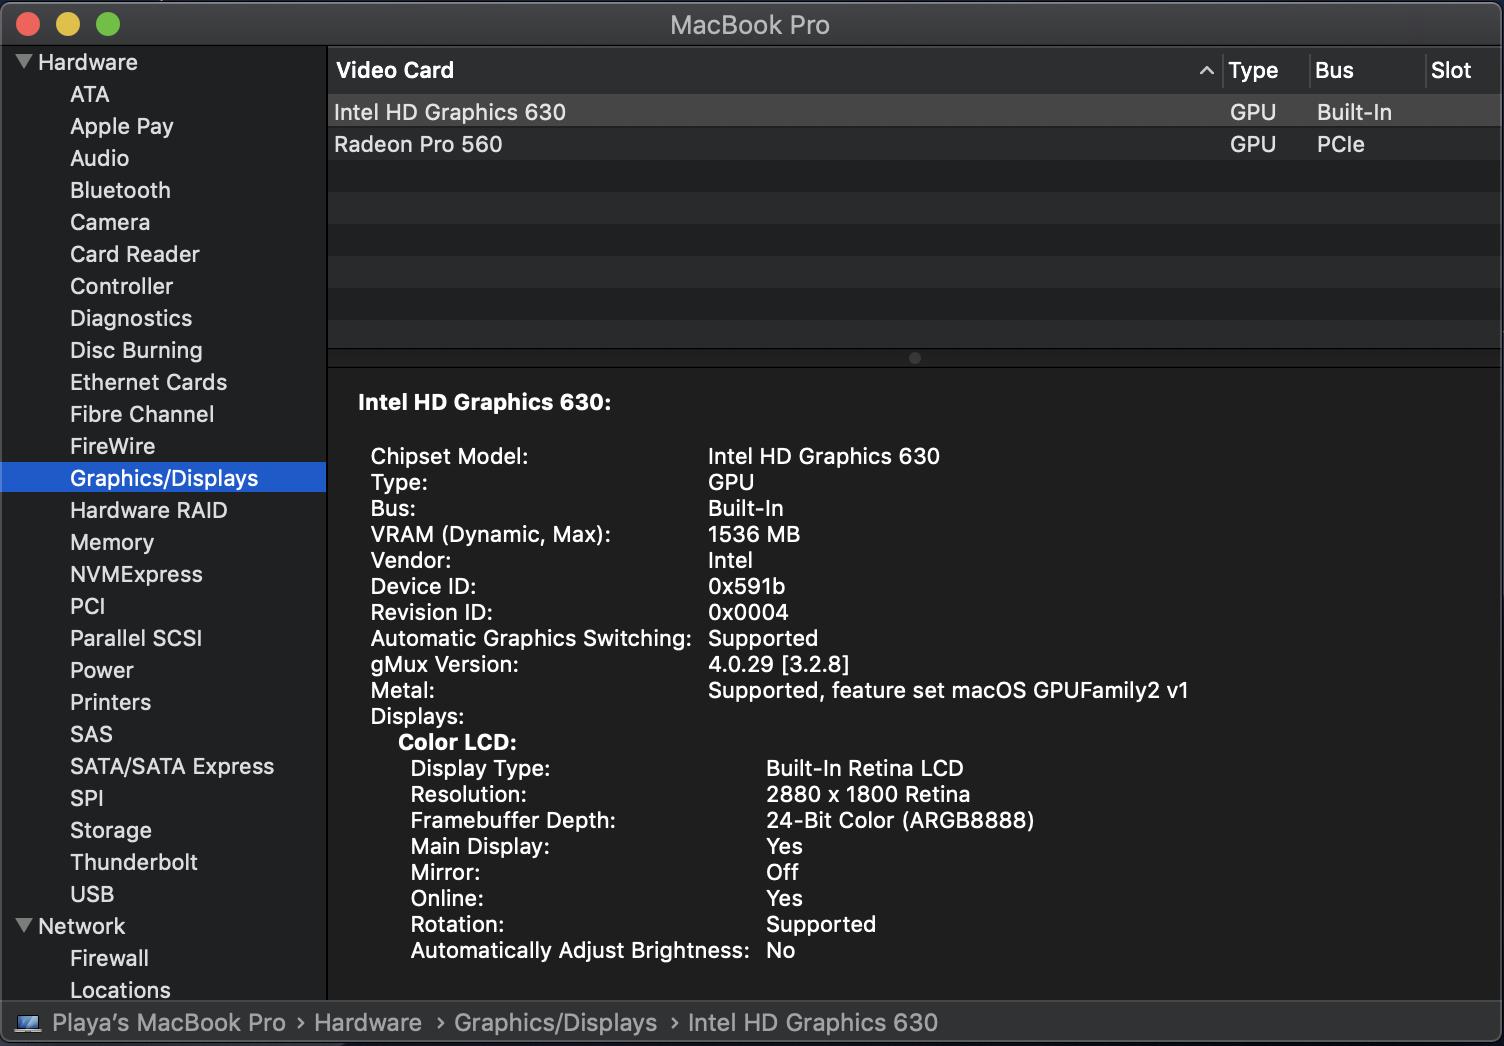Show Power information
This screenshot has width=1504, height=1046.
102,670
